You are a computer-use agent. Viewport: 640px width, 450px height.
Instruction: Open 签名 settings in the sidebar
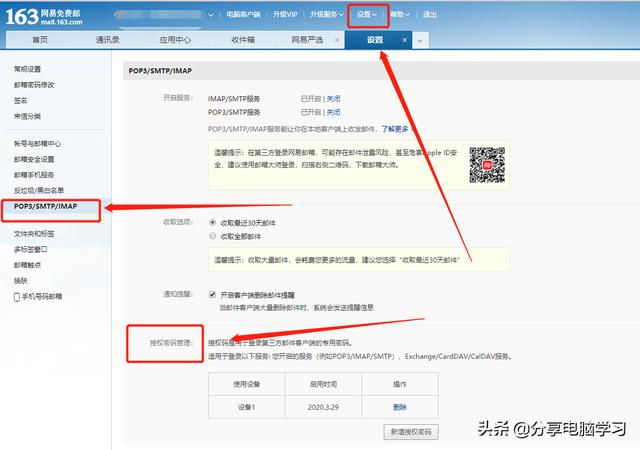pos(20,100)
